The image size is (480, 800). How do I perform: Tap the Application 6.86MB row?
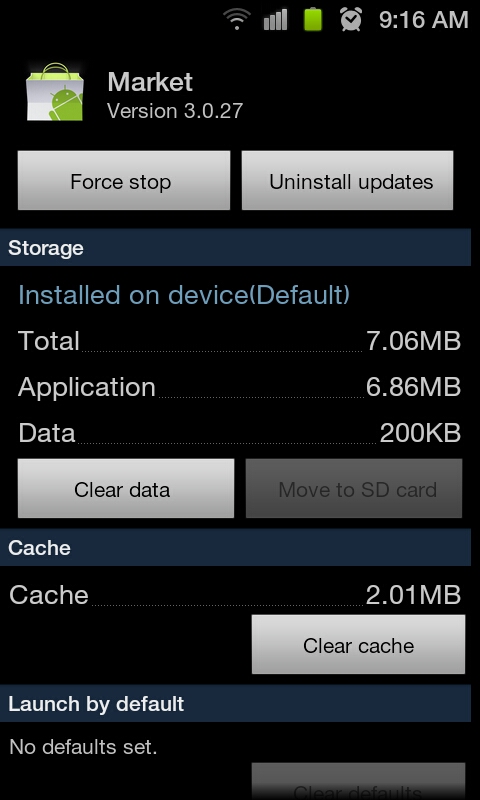click(239, 387)
